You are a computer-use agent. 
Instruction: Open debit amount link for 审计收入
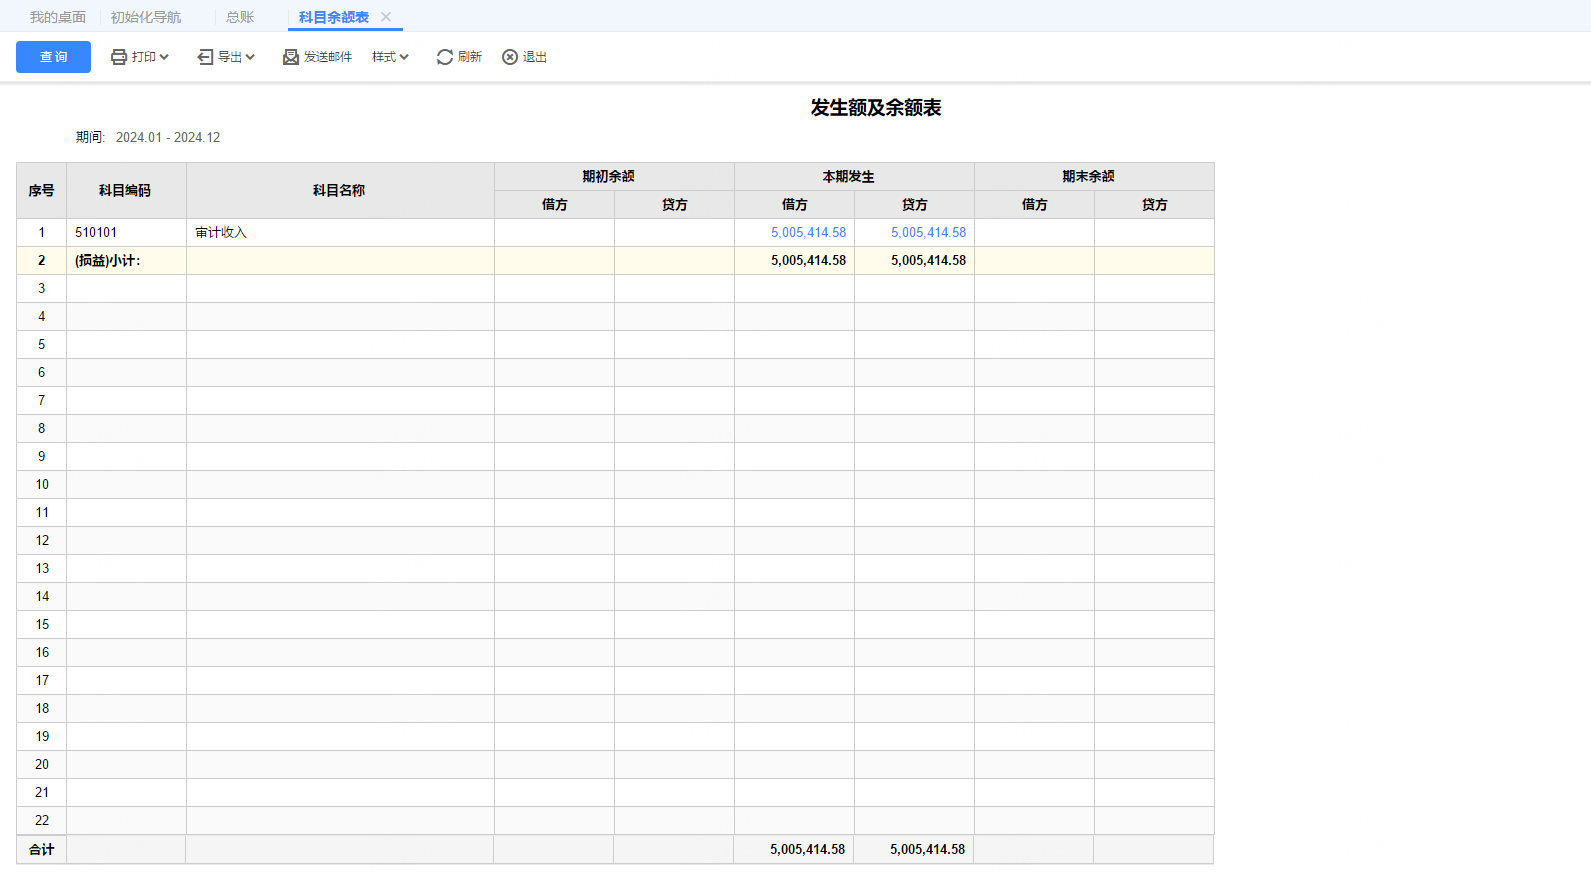[808, 232]
